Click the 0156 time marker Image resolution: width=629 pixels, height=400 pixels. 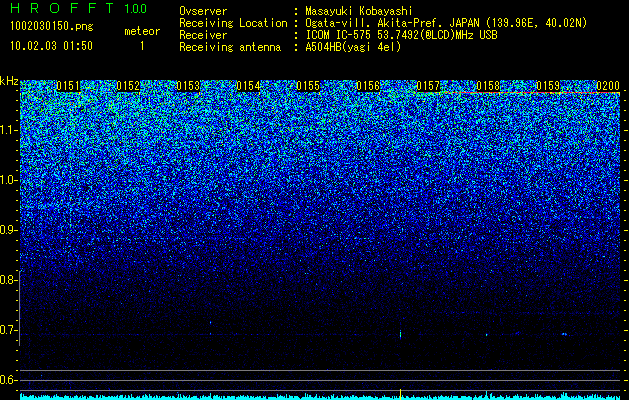pyautogui.click(x=368, y=86)
